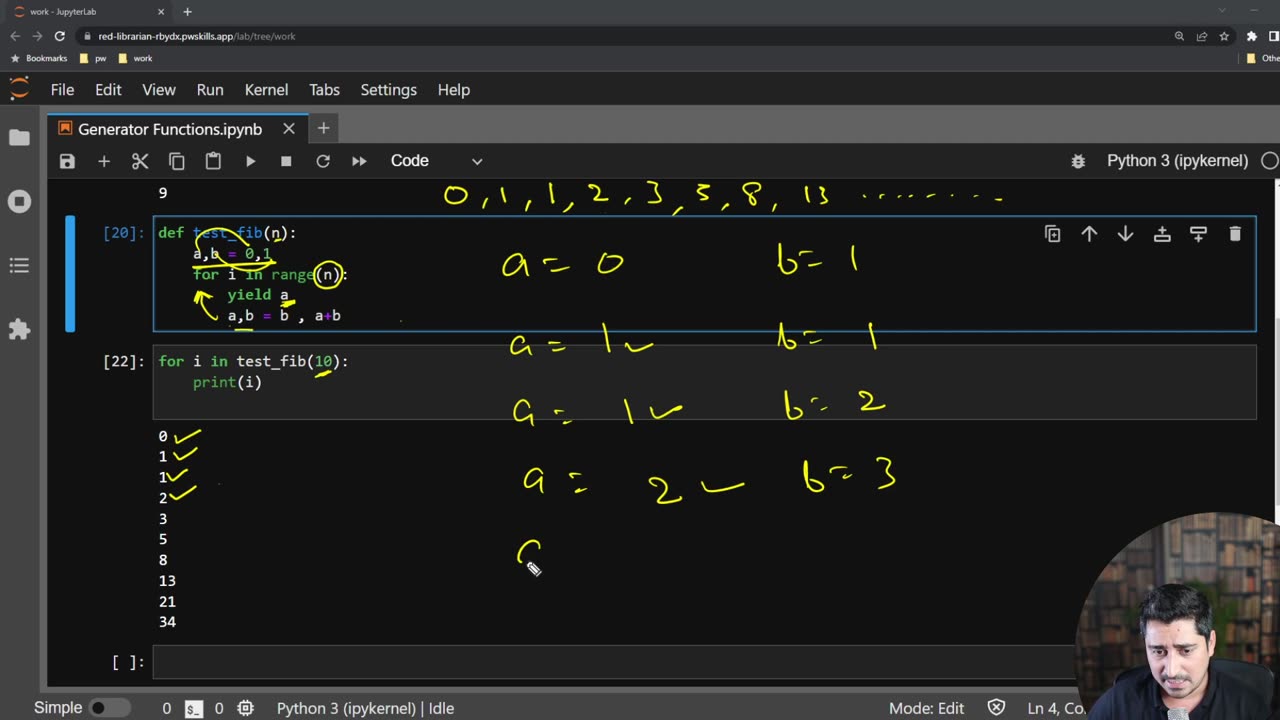Interrupt the kernel stop icon
The width and height of the screenshot is (1280, 720).
pos(286,161)
